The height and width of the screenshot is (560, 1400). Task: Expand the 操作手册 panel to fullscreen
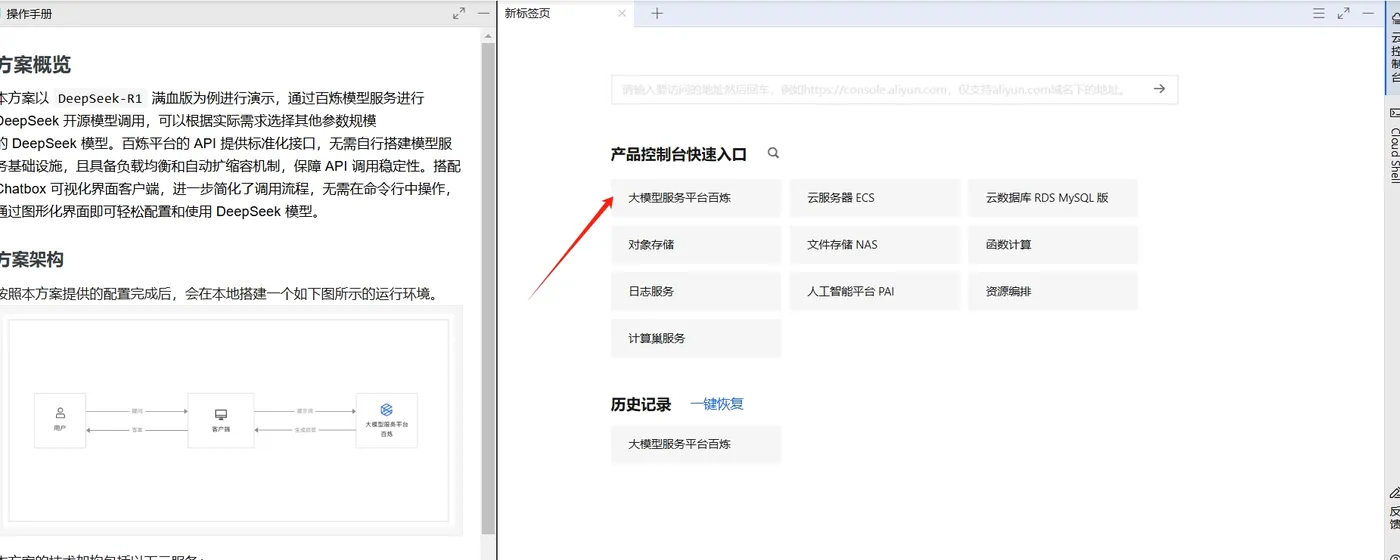tap(459, 13)
